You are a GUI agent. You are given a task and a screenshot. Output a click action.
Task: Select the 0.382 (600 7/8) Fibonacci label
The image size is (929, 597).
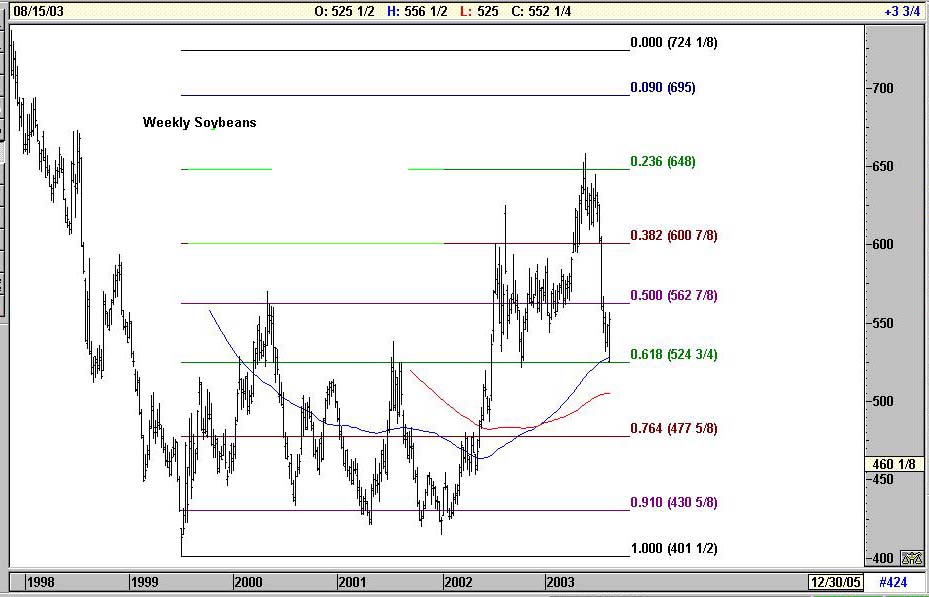pos(674,236)
